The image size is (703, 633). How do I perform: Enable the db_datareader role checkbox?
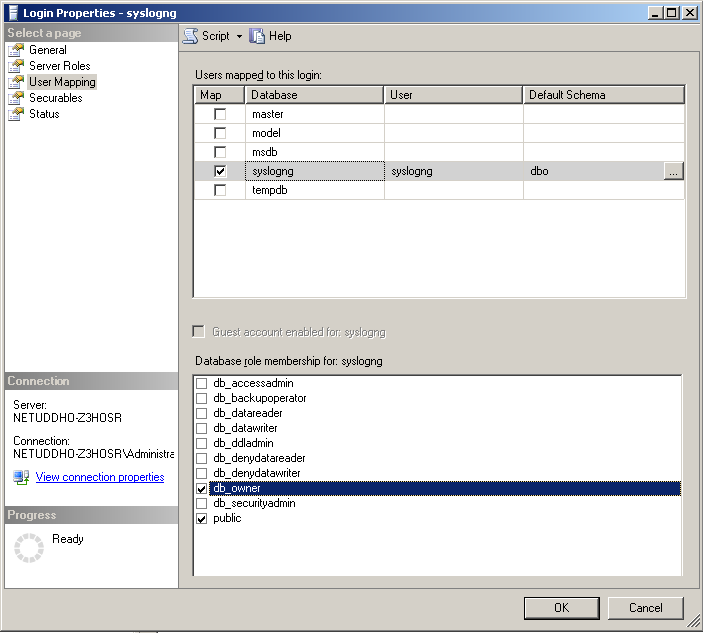[202, 414]
